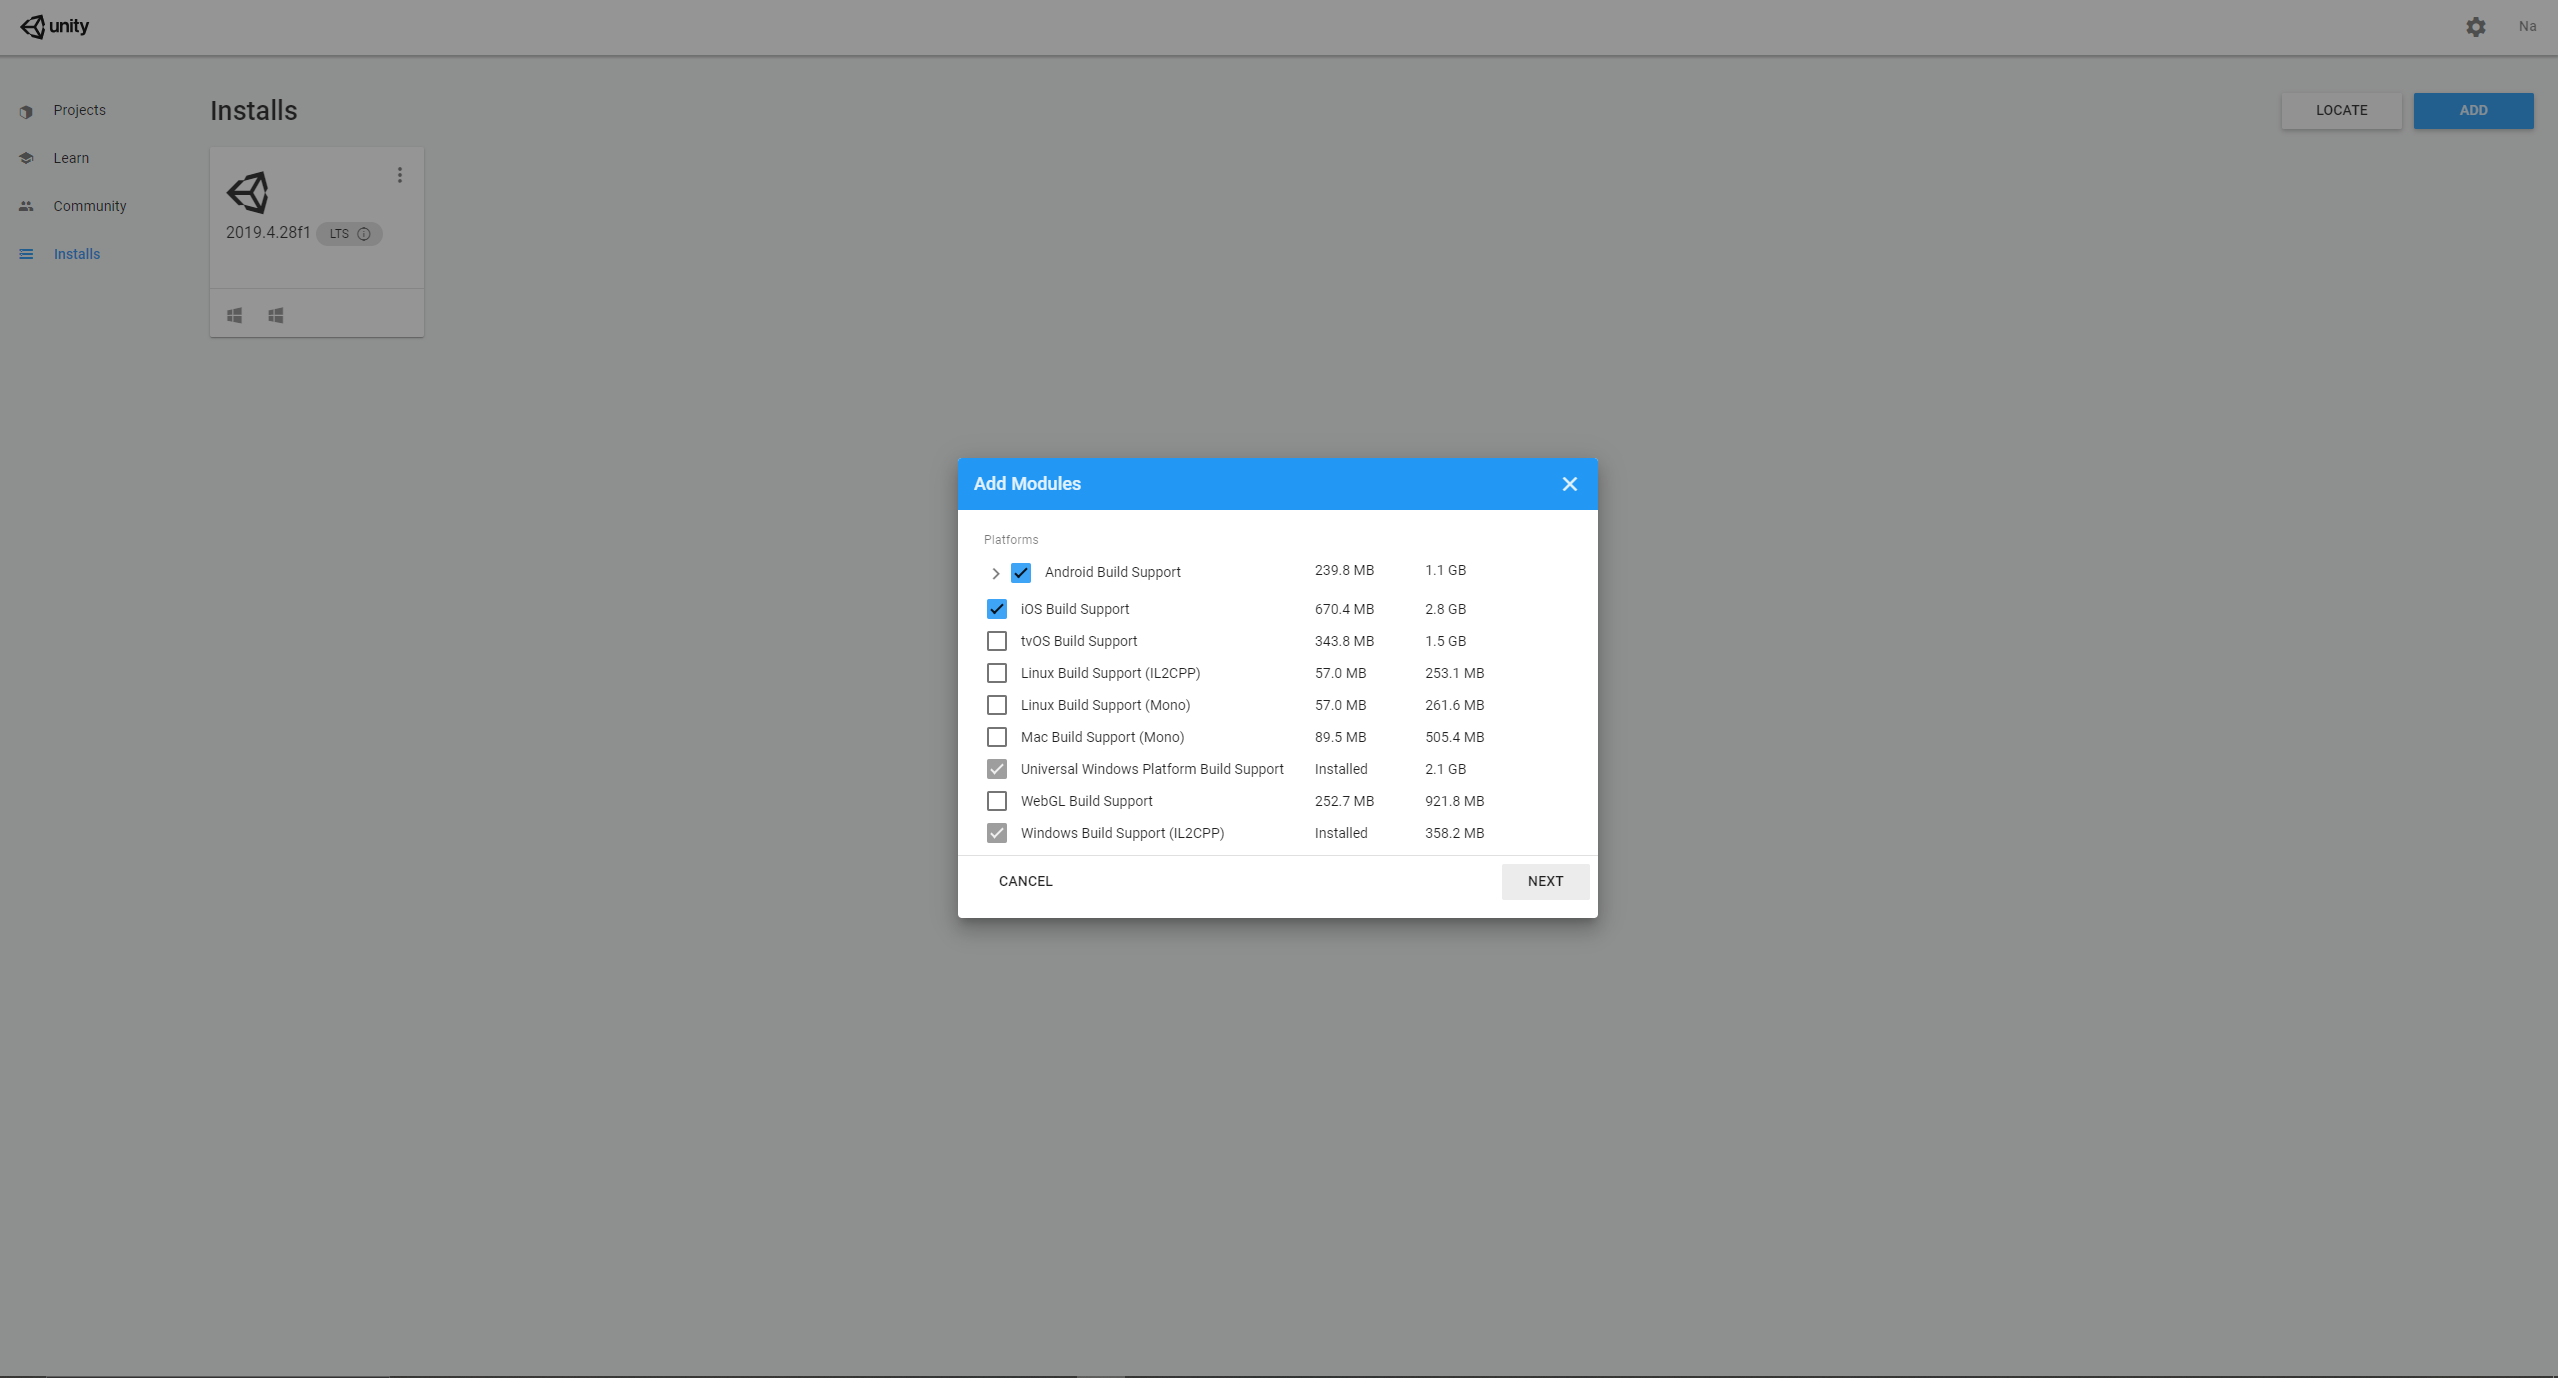2558x1378 pixels.
Task: Enable WebGL Build Support checkbox
Action: pos(996,801)
